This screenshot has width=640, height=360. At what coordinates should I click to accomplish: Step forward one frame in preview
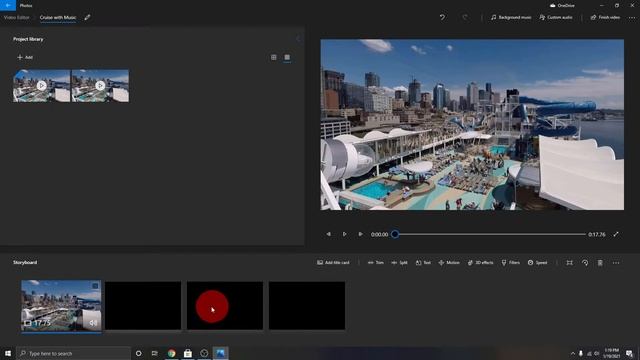(x=360, y=234)
